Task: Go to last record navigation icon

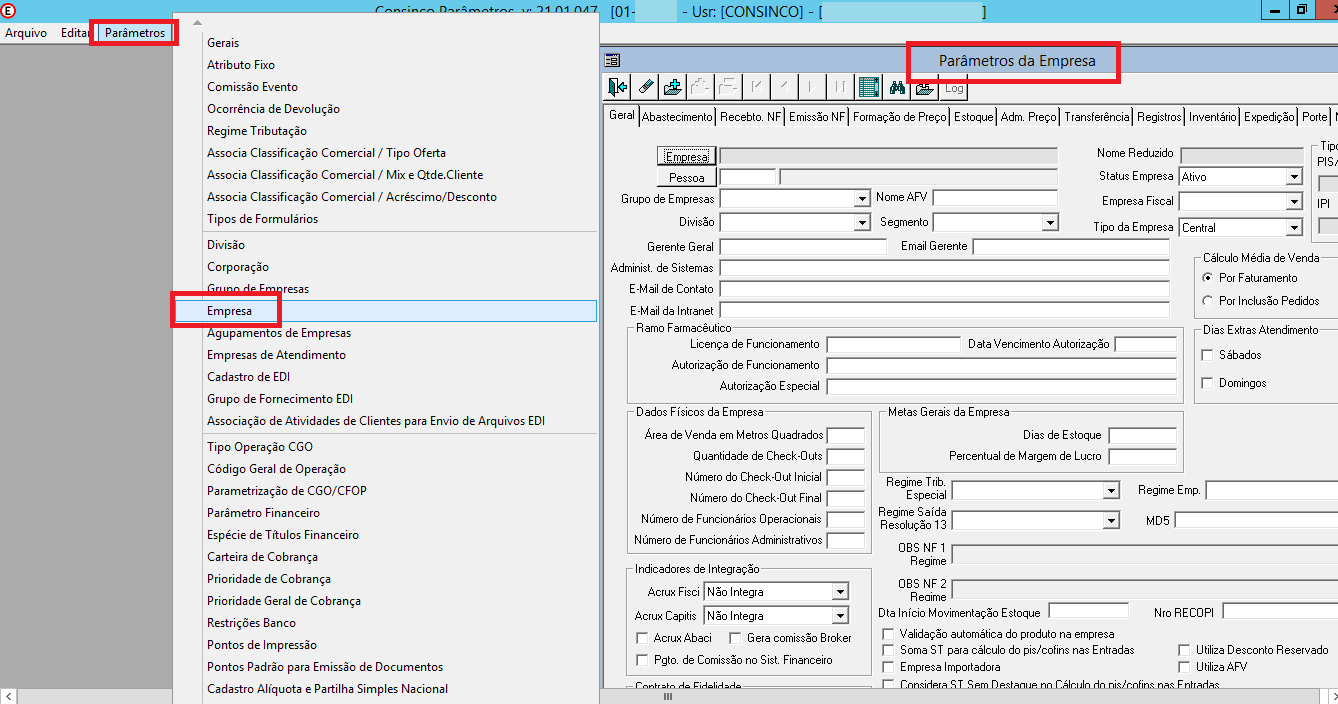Action: (841, 87)
